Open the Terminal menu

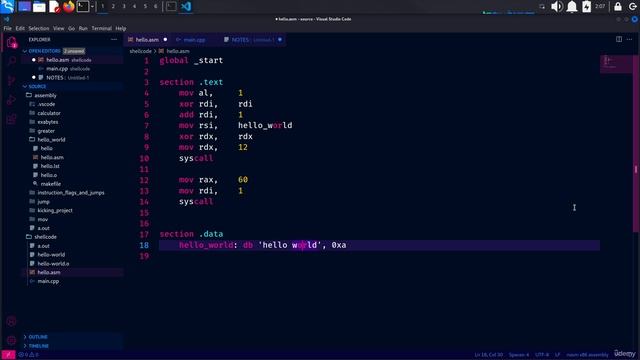tap(102, 29)
